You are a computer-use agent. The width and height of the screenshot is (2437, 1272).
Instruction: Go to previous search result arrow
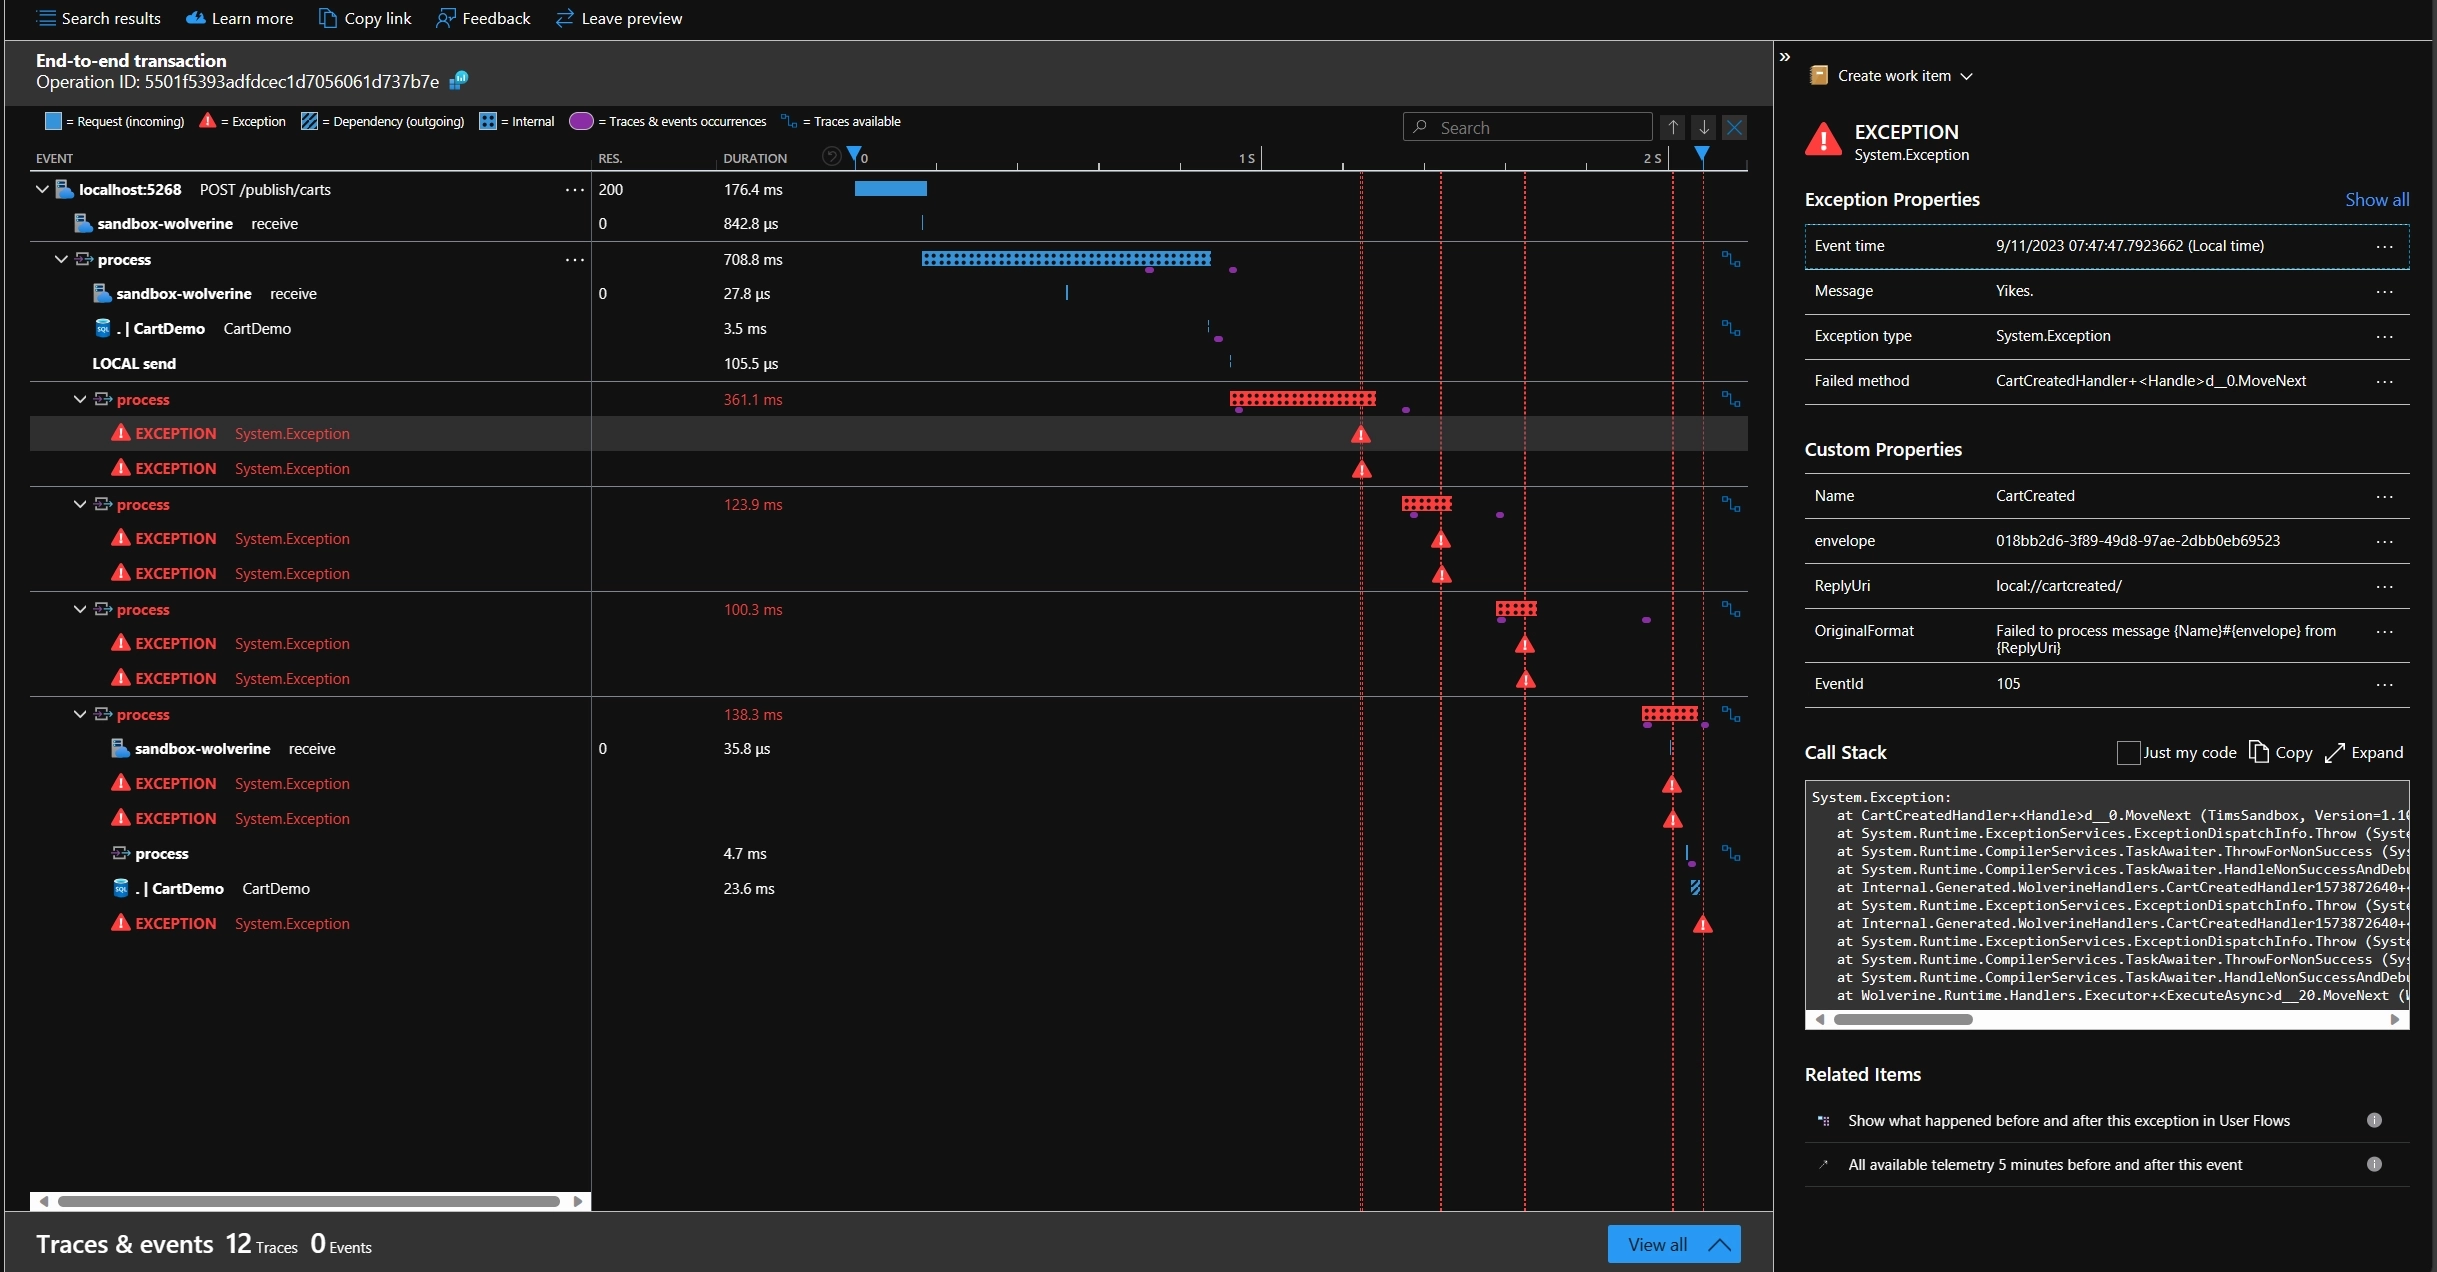click(x=1672, y=127)
